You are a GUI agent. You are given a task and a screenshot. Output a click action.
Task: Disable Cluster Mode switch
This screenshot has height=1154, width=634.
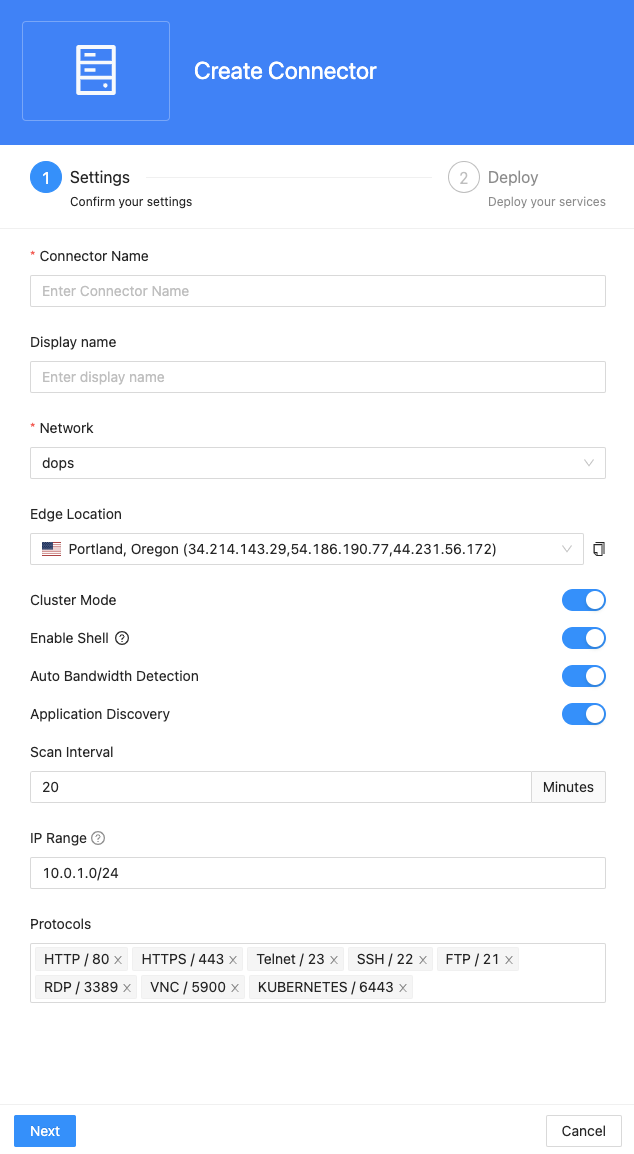584,600
